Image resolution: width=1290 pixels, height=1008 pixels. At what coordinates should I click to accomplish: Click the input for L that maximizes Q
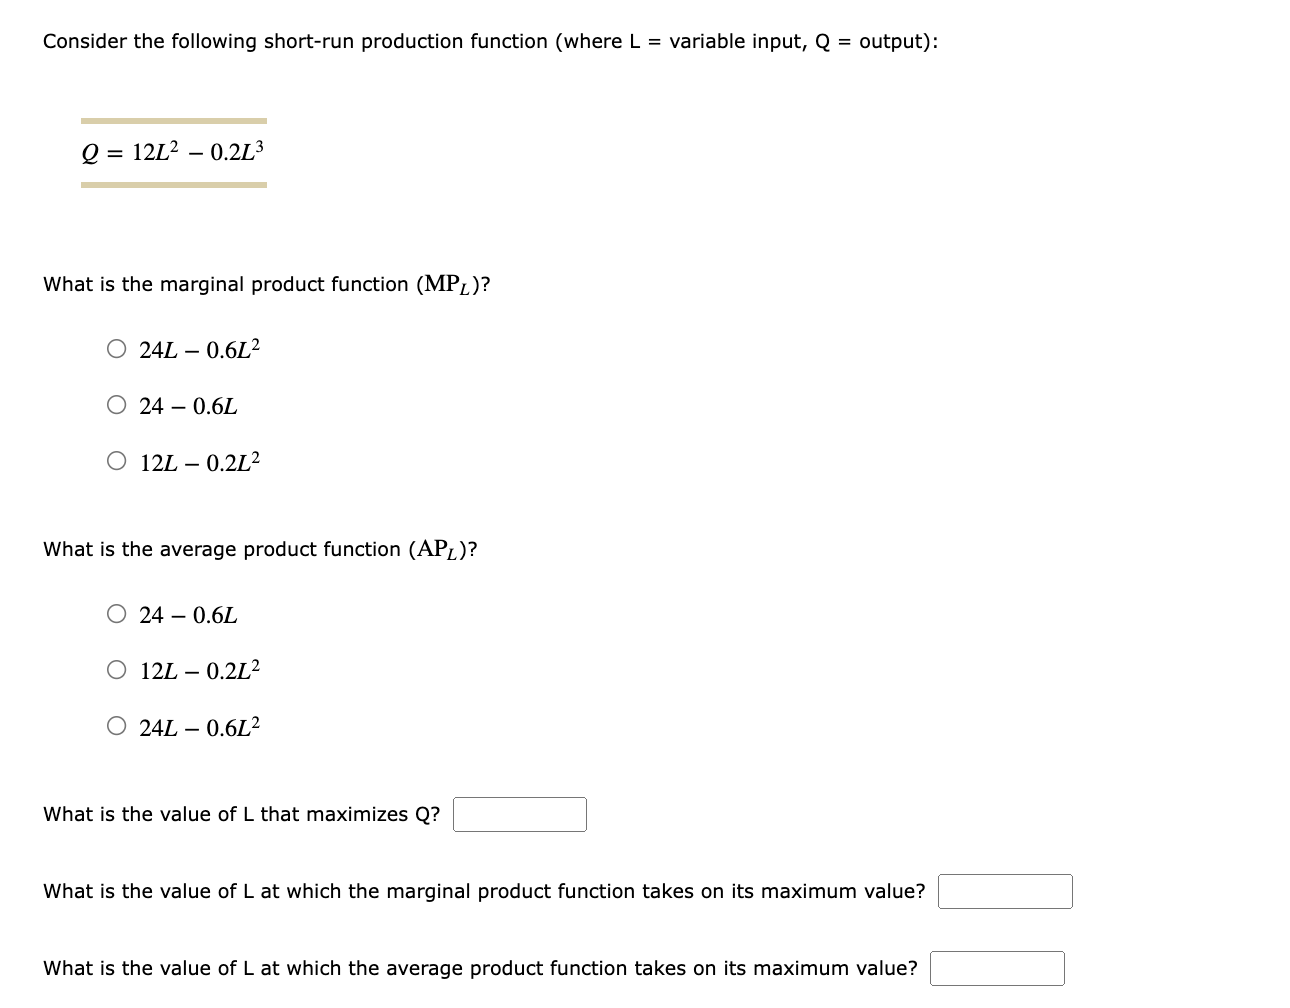pyautogui.click(x=519, y=814)
